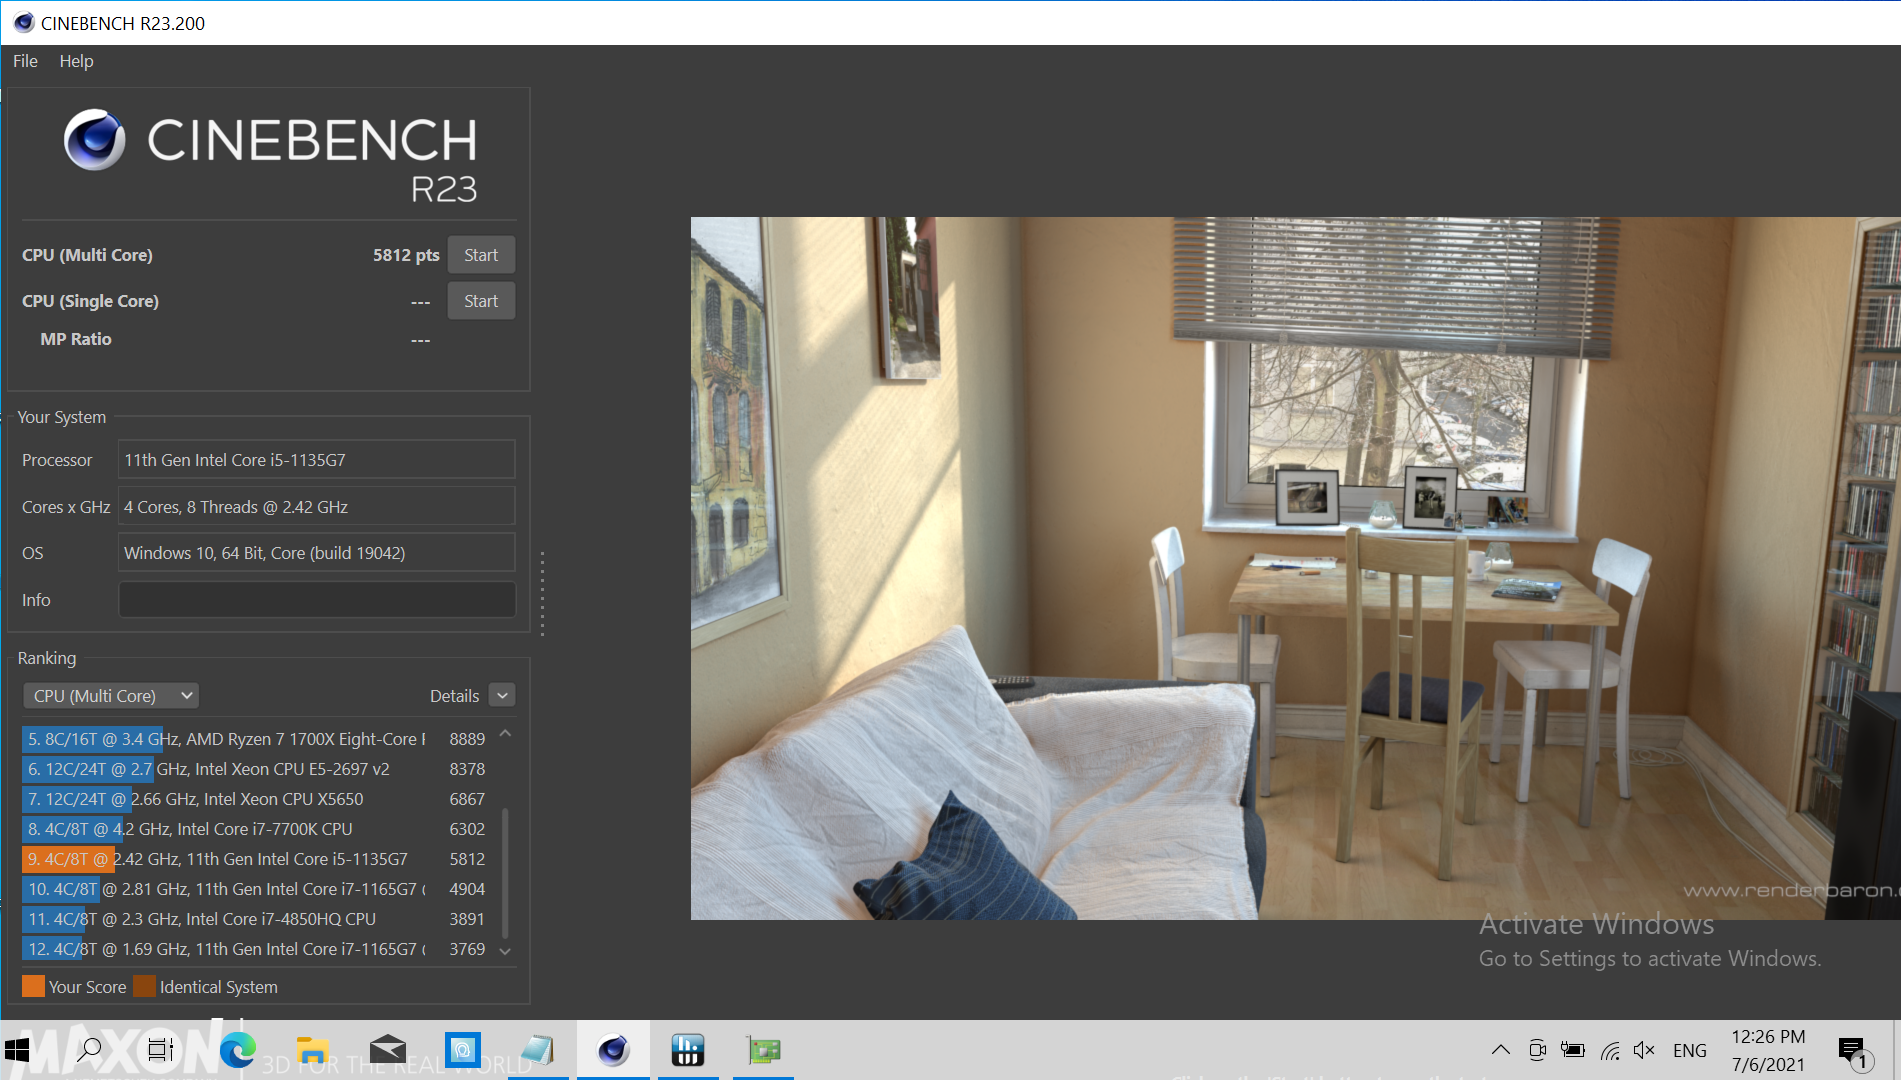
Task: Click the brown Identical System swatch
Action: click(144, 987)
